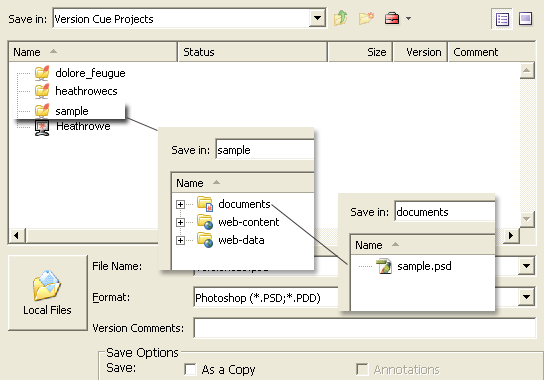Create a new folder with toolbar icon
Viewport: 544px width, 380px height.
(366, 18)
